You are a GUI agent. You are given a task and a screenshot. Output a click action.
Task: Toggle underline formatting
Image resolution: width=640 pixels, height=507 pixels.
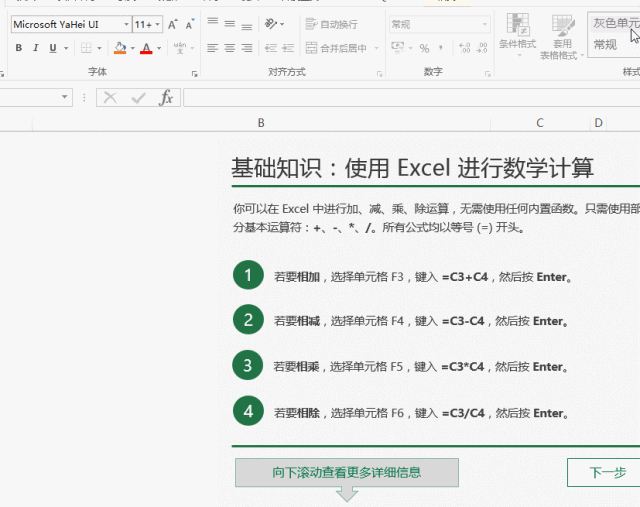tap(53, 48)
